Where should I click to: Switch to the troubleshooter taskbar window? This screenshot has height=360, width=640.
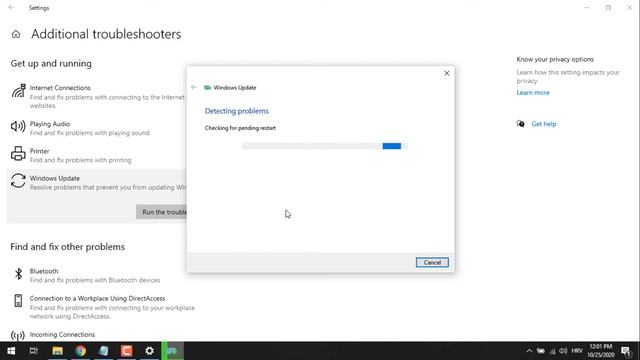[172, 351]
